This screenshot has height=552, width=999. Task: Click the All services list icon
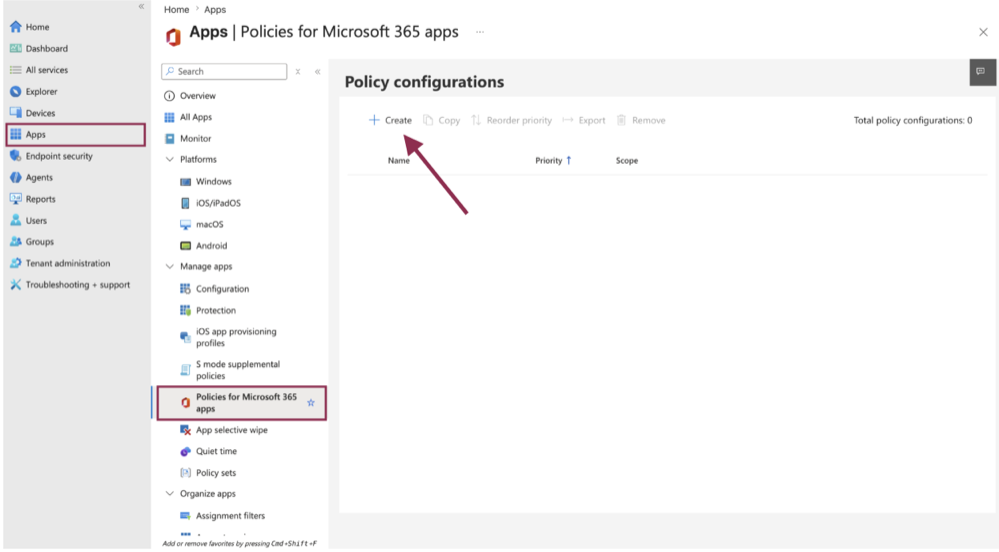[15, 70]
